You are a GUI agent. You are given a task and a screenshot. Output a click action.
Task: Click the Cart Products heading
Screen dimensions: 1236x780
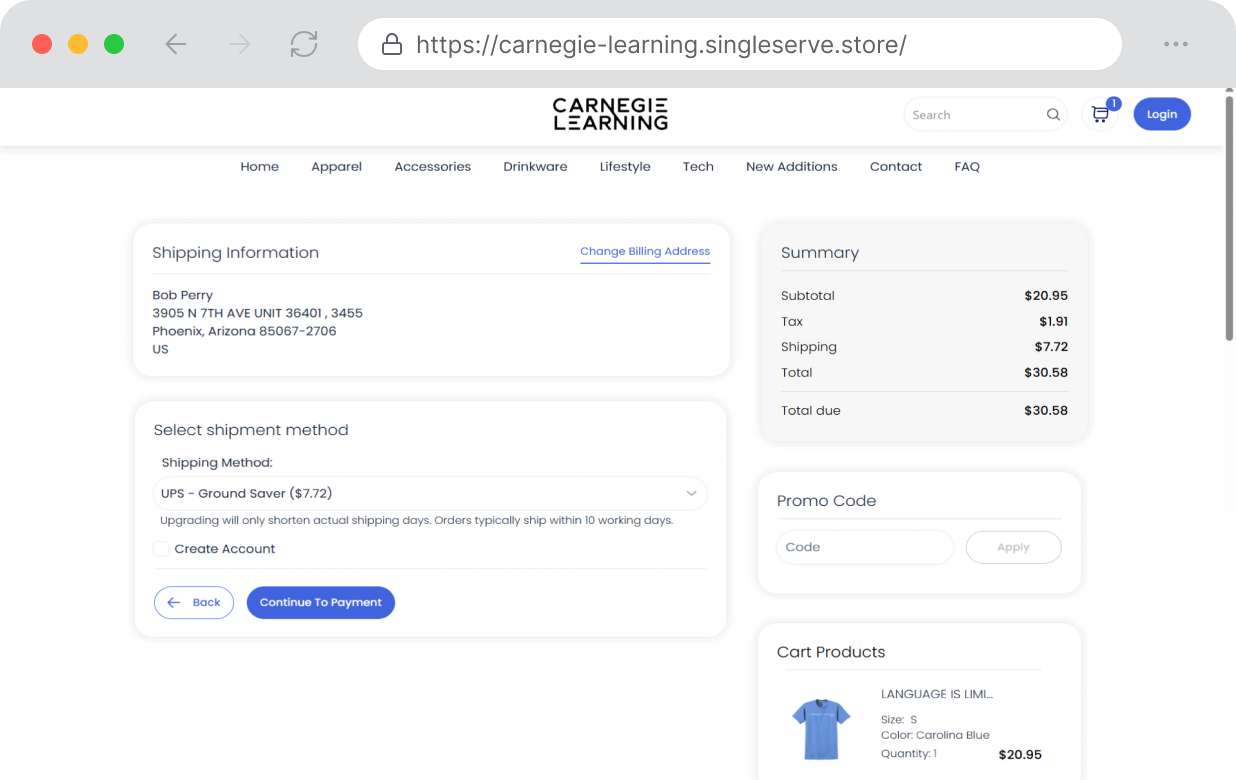pyautogui.click(x=831, y=652)
